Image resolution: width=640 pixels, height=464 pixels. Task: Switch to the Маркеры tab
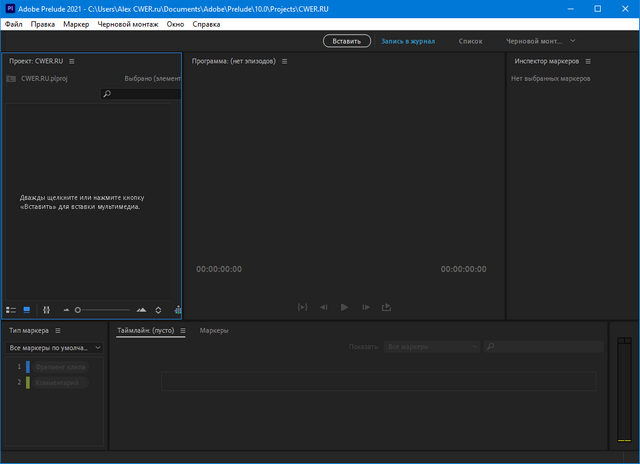click(x=214, y=330)
